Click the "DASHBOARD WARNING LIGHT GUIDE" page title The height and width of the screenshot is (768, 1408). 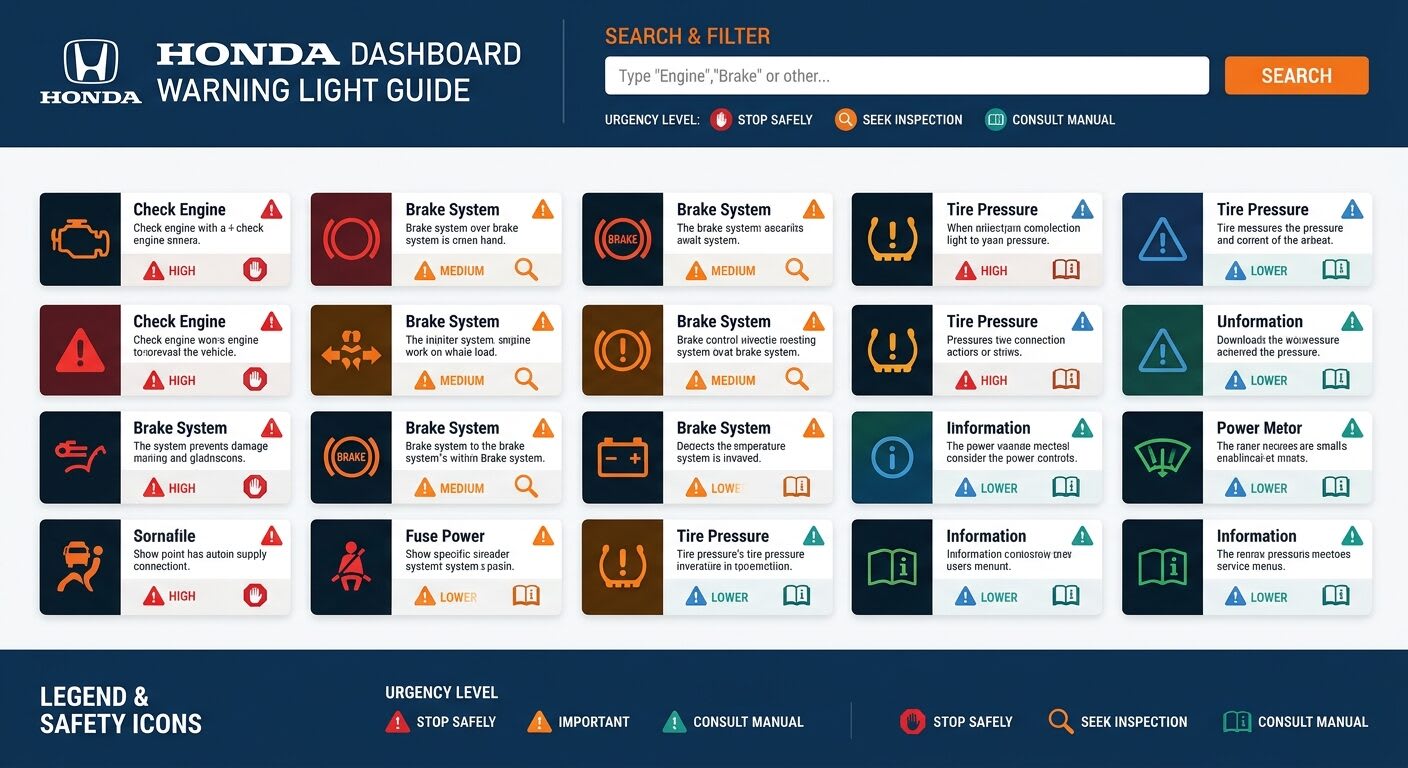coord(339,72)
